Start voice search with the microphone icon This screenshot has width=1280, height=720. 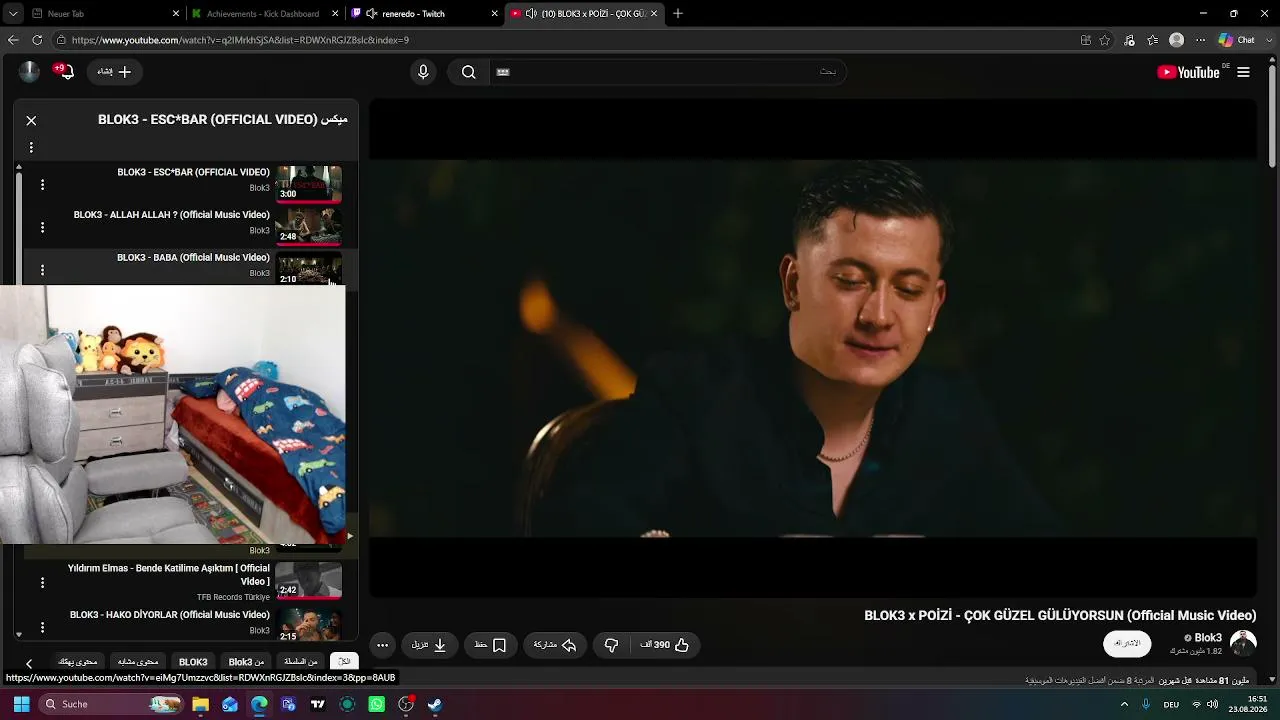(x=423, y=72)
